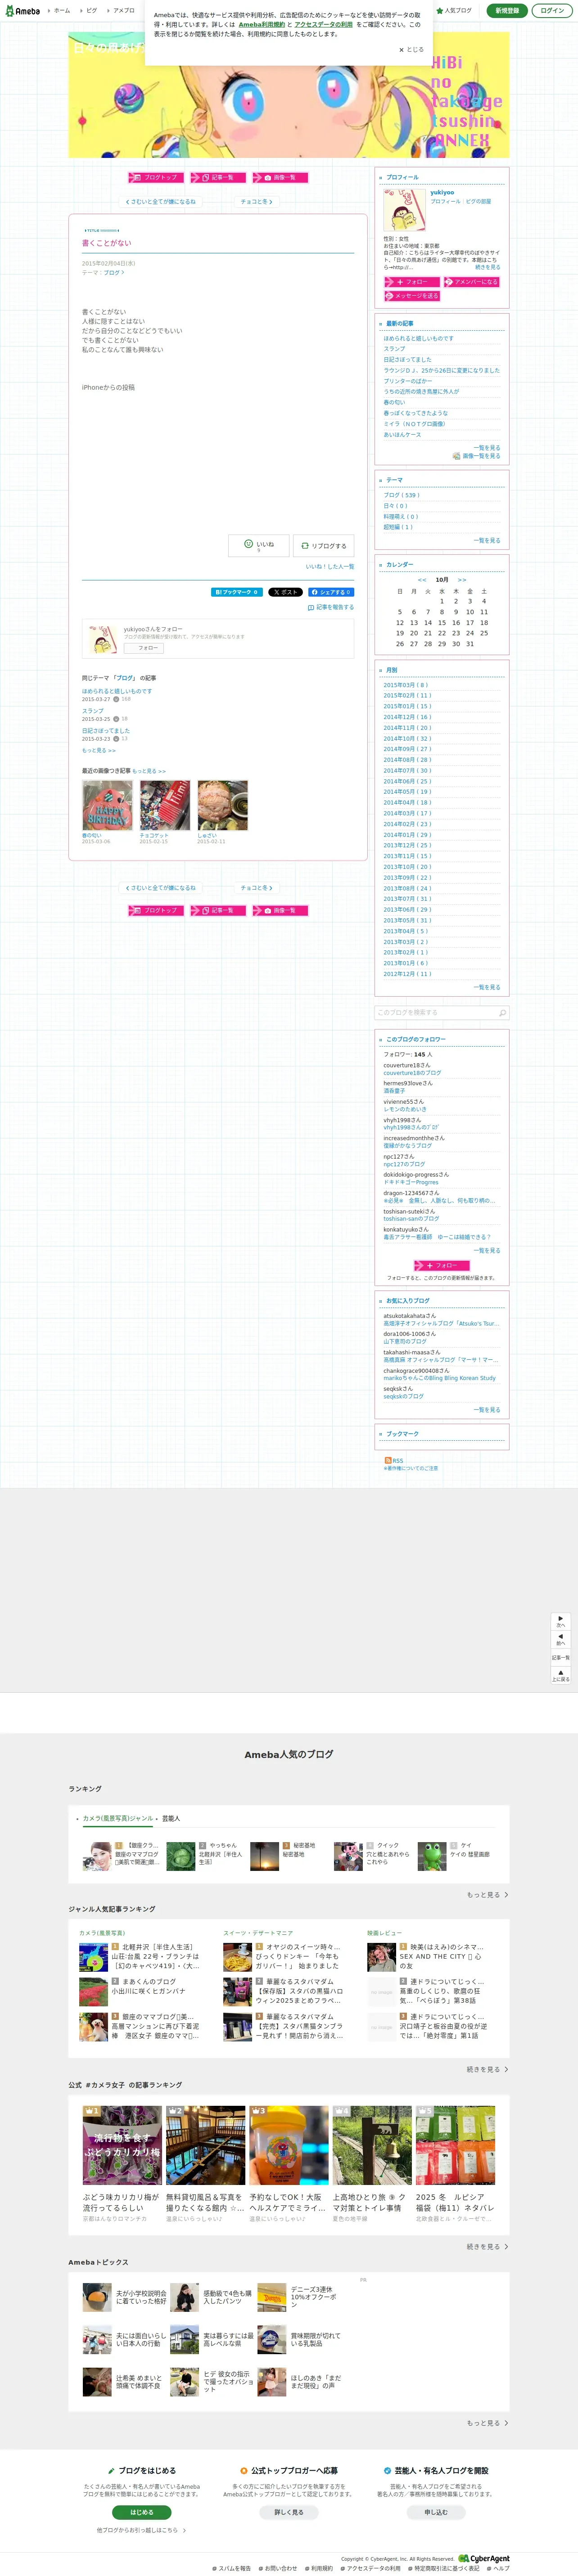578x2576 pixels.
Task: Open the スパムを報告 footer link
Action: pos(232,2568)
